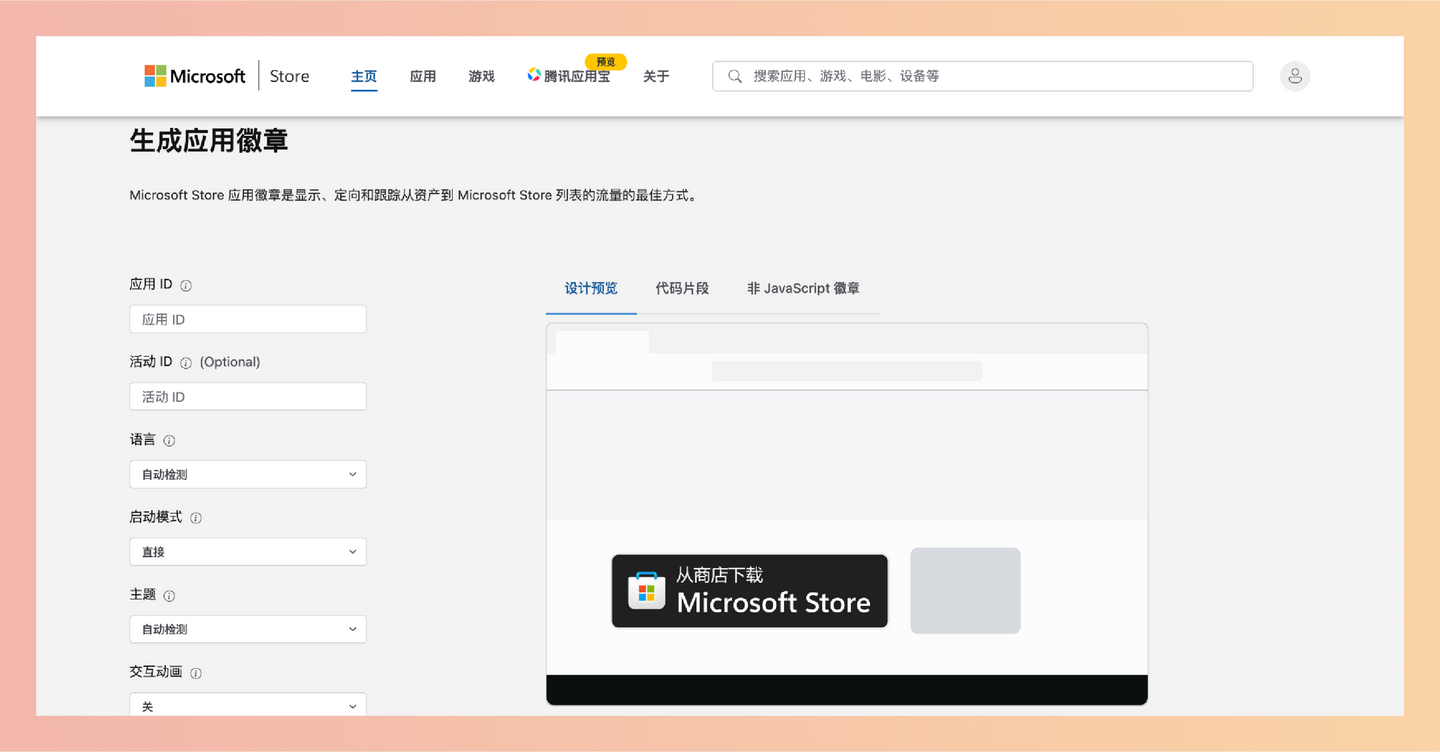
Task: Click the 关于 link in the header
Action: tap(656, 75)
